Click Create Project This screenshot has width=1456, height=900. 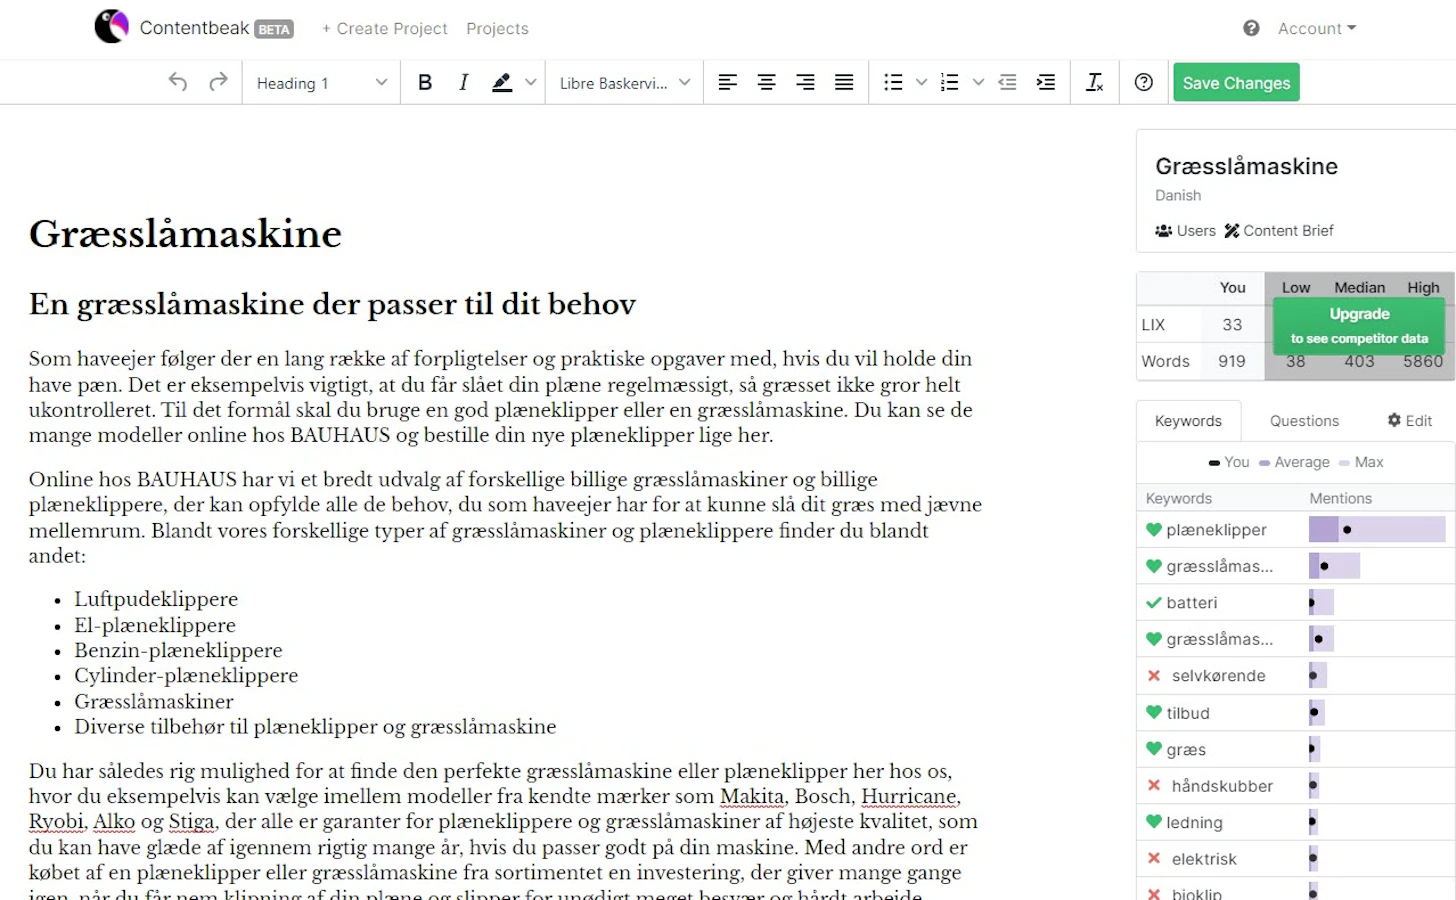tap(384, 29)
